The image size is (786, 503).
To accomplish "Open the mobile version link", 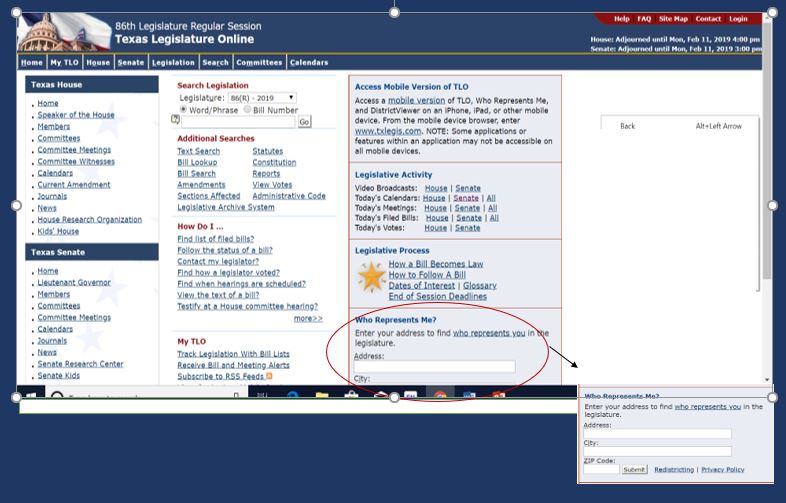I will pos(416,100).
